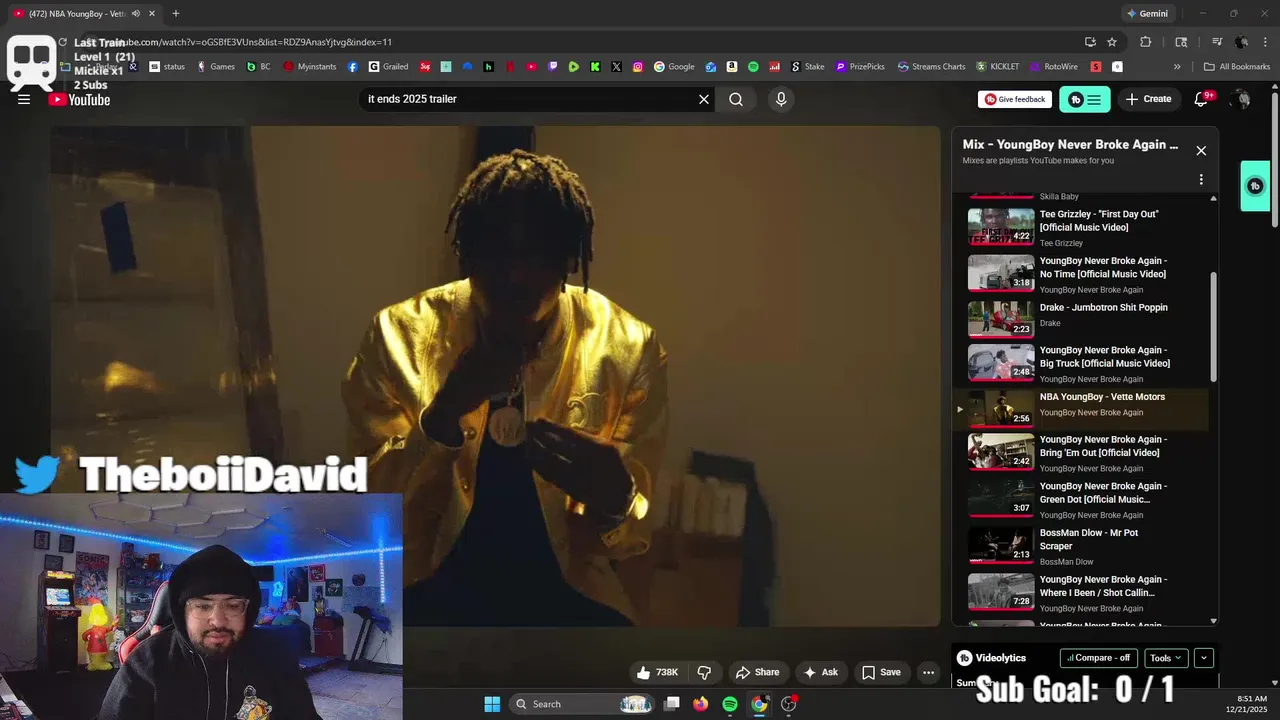The image size is (1280, 720).
Task: Open YouTube notifications bell
Action: [1202, 99]
